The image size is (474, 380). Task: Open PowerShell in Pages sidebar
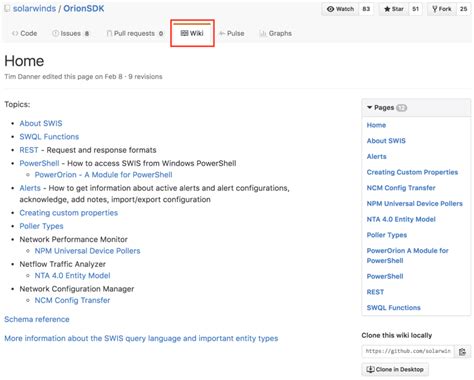385,276
